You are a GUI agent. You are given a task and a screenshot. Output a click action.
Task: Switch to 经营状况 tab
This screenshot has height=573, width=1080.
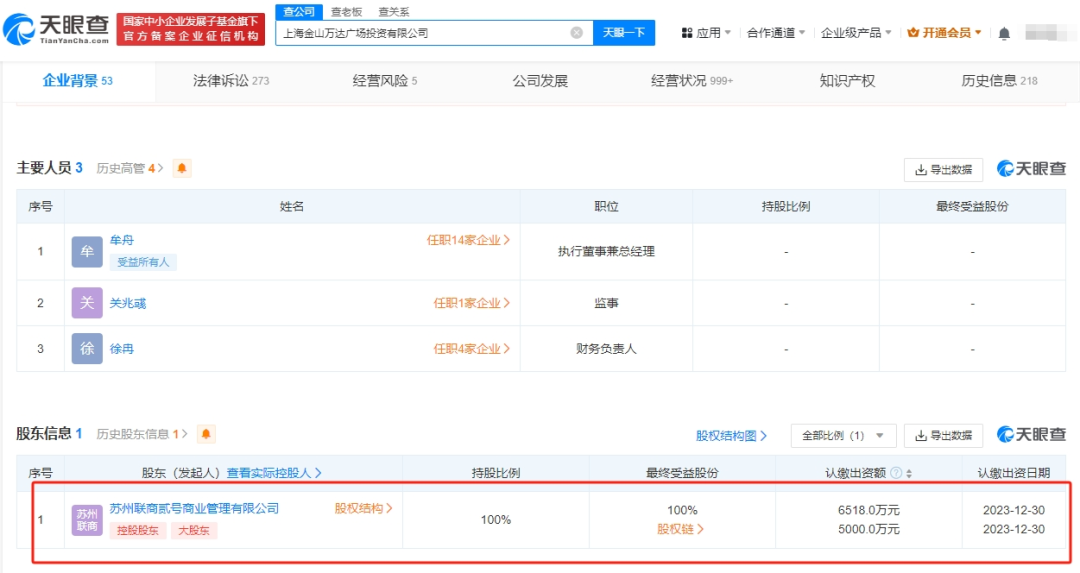[x=692, y=81]
